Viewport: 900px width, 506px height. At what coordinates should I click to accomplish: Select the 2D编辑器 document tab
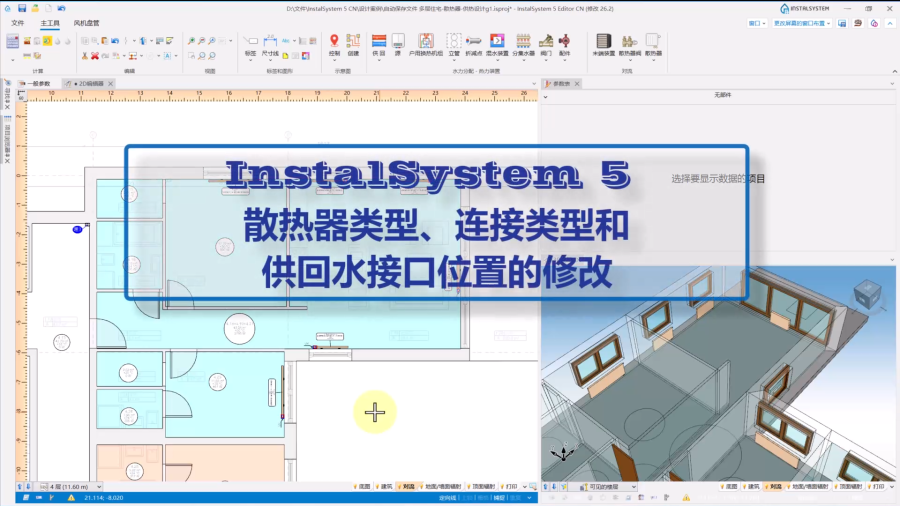(89, 84)
